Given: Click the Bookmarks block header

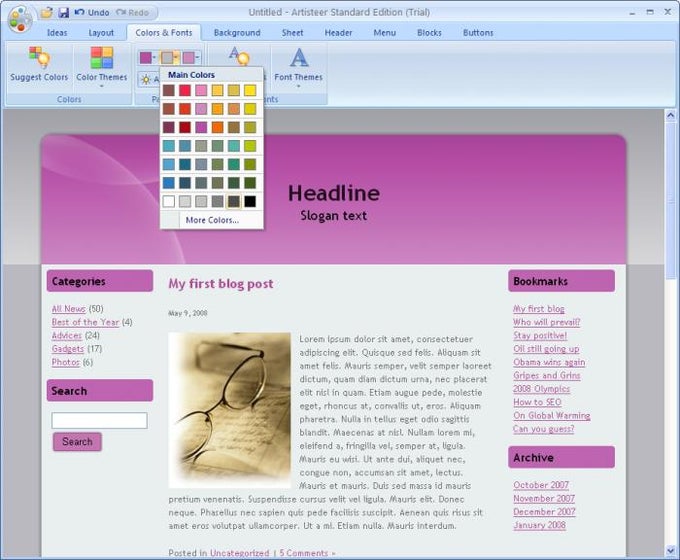Looking at the screenshot, I should point(561,281).
